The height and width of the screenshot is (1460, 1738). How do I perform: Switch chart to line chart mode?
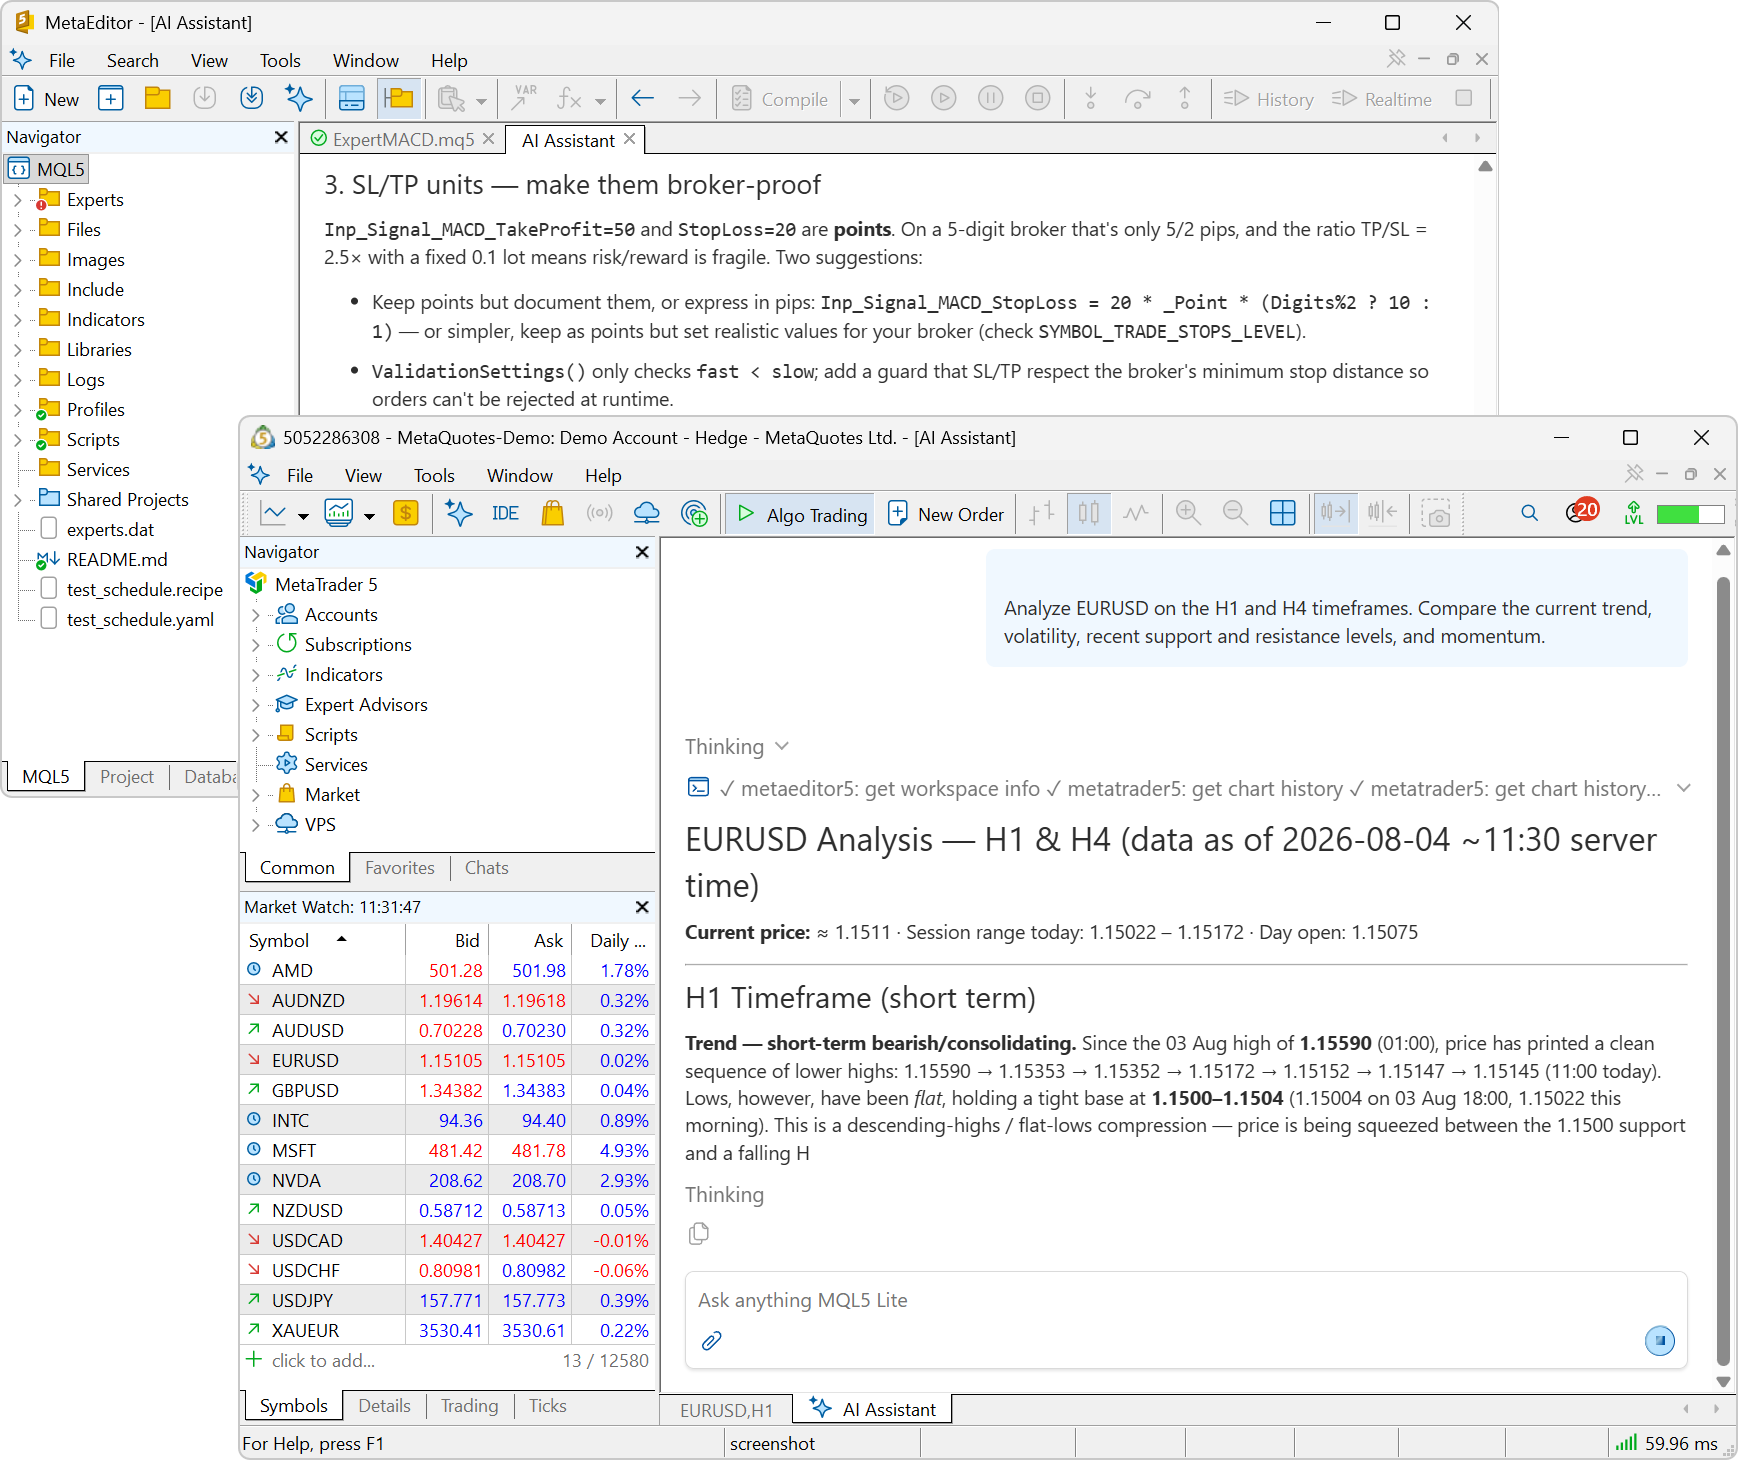[1136, 513]
